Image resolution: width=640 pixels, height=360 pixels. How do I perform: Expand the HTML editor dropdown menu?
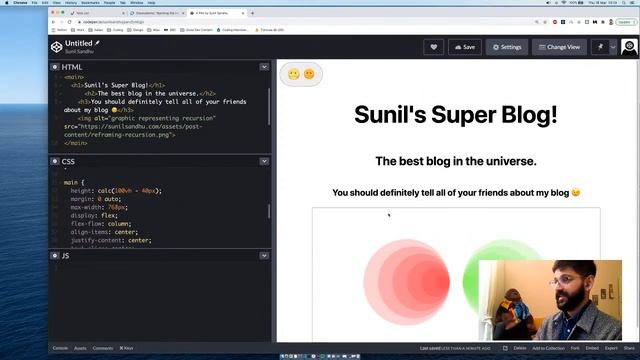click(x=264, y=67)
